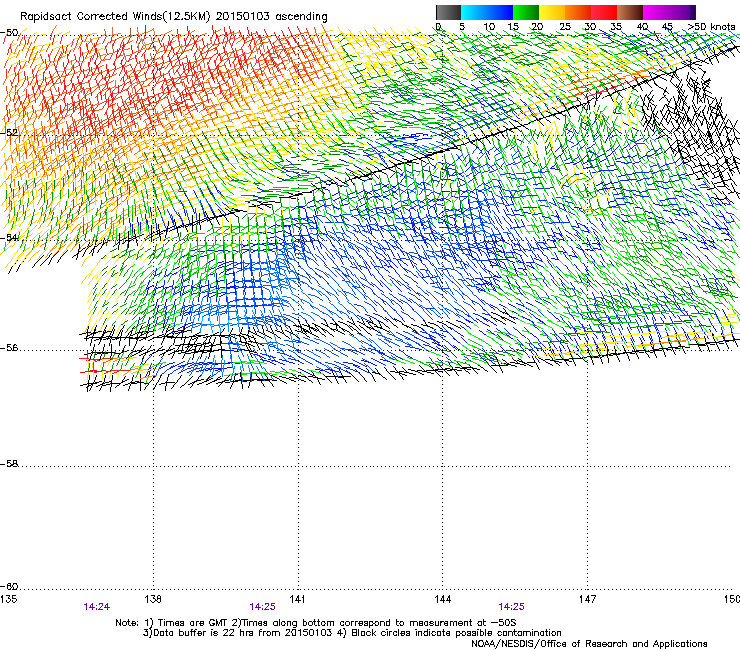Click the dark purple 45-50 knots swatch
The height and width of the screenshot is (650, 740).
point(682,12)
